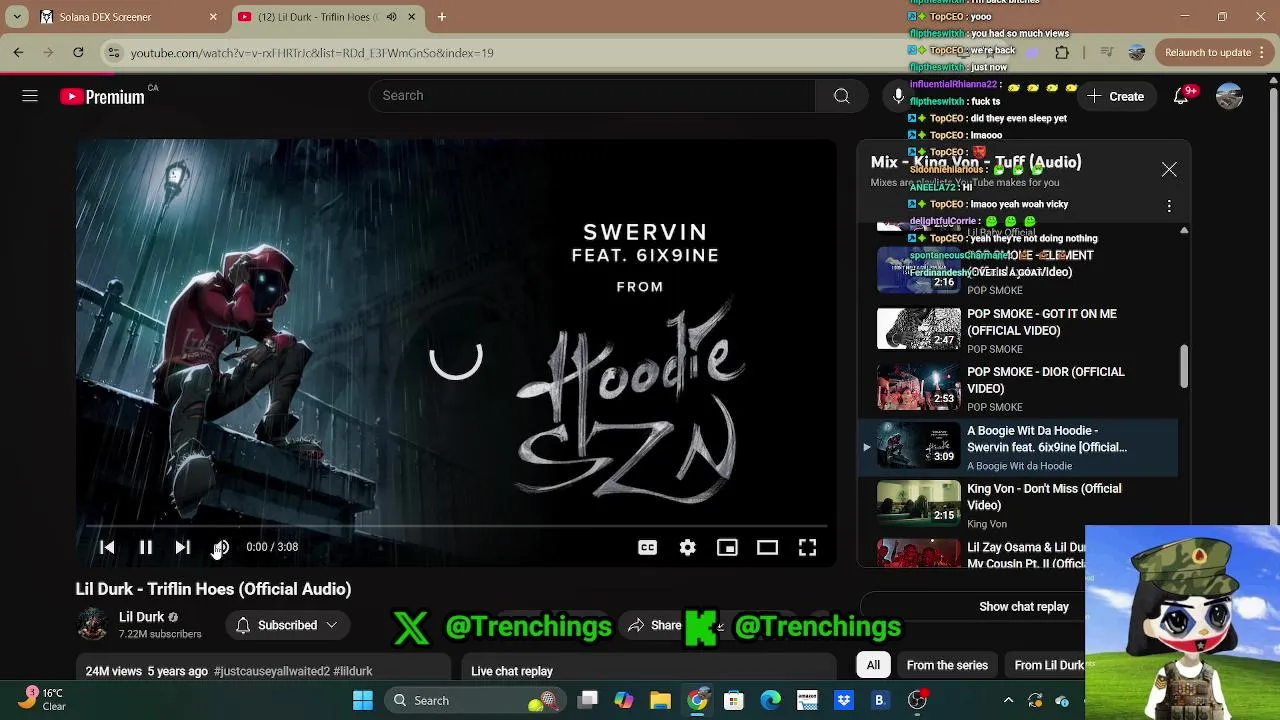This screenshot has height=720, width=1280.
Task: Select POP SMOKE - DIOR (OFFICIAL VIDEO) entry
Action: click(x=1020, y=389)
